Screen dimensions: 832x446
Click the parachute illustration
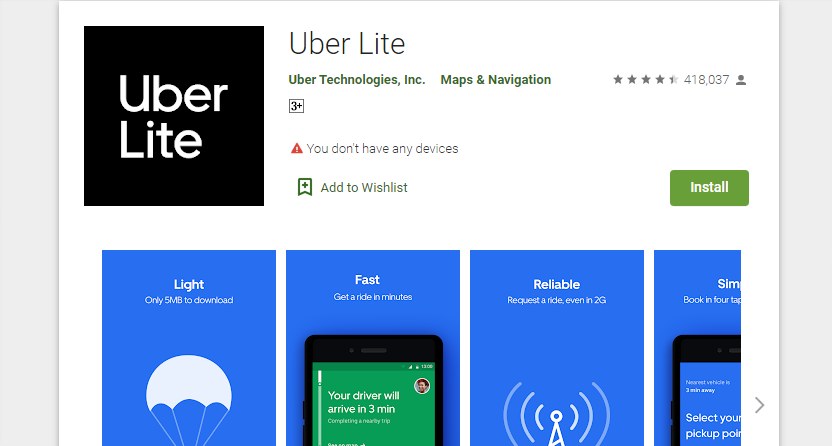pyautogui.click(x=189, y=400)
